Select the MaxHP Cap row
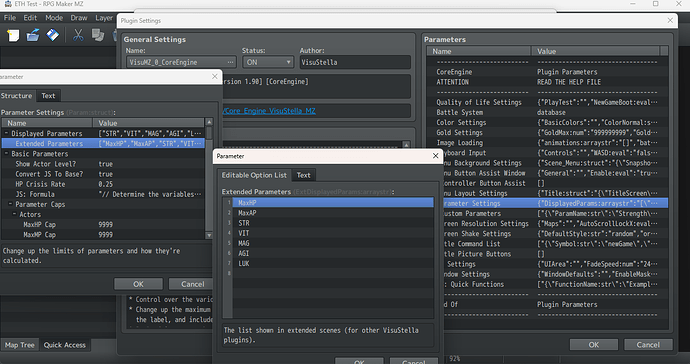Viewport: 690px width, 364px height. pos(103,224)
